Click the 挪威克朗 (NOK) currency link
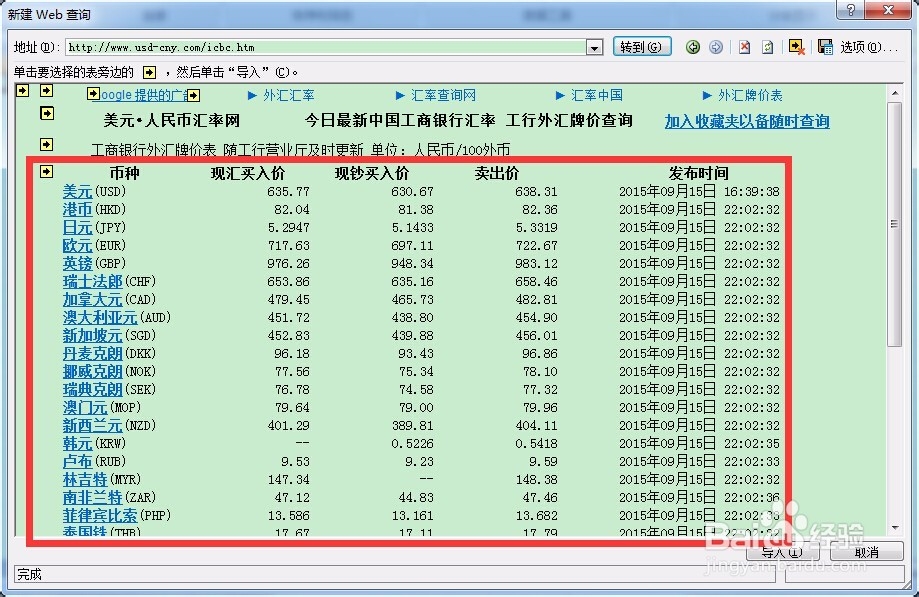919x597 pixels. pos(93,371)
